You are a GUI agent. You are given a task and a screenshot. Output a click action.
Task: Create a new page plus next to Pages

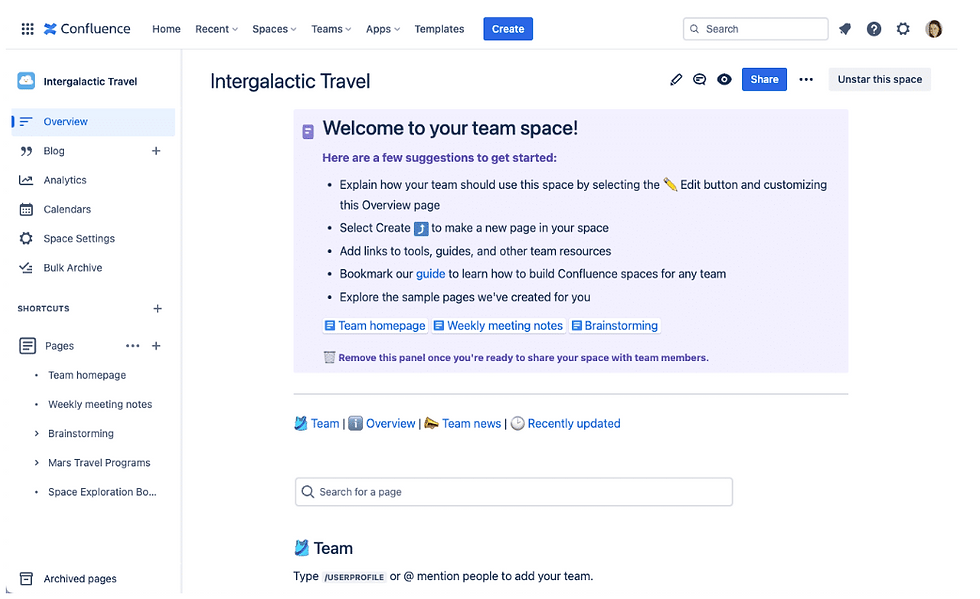pyautogui.click(x=156, y=346)
